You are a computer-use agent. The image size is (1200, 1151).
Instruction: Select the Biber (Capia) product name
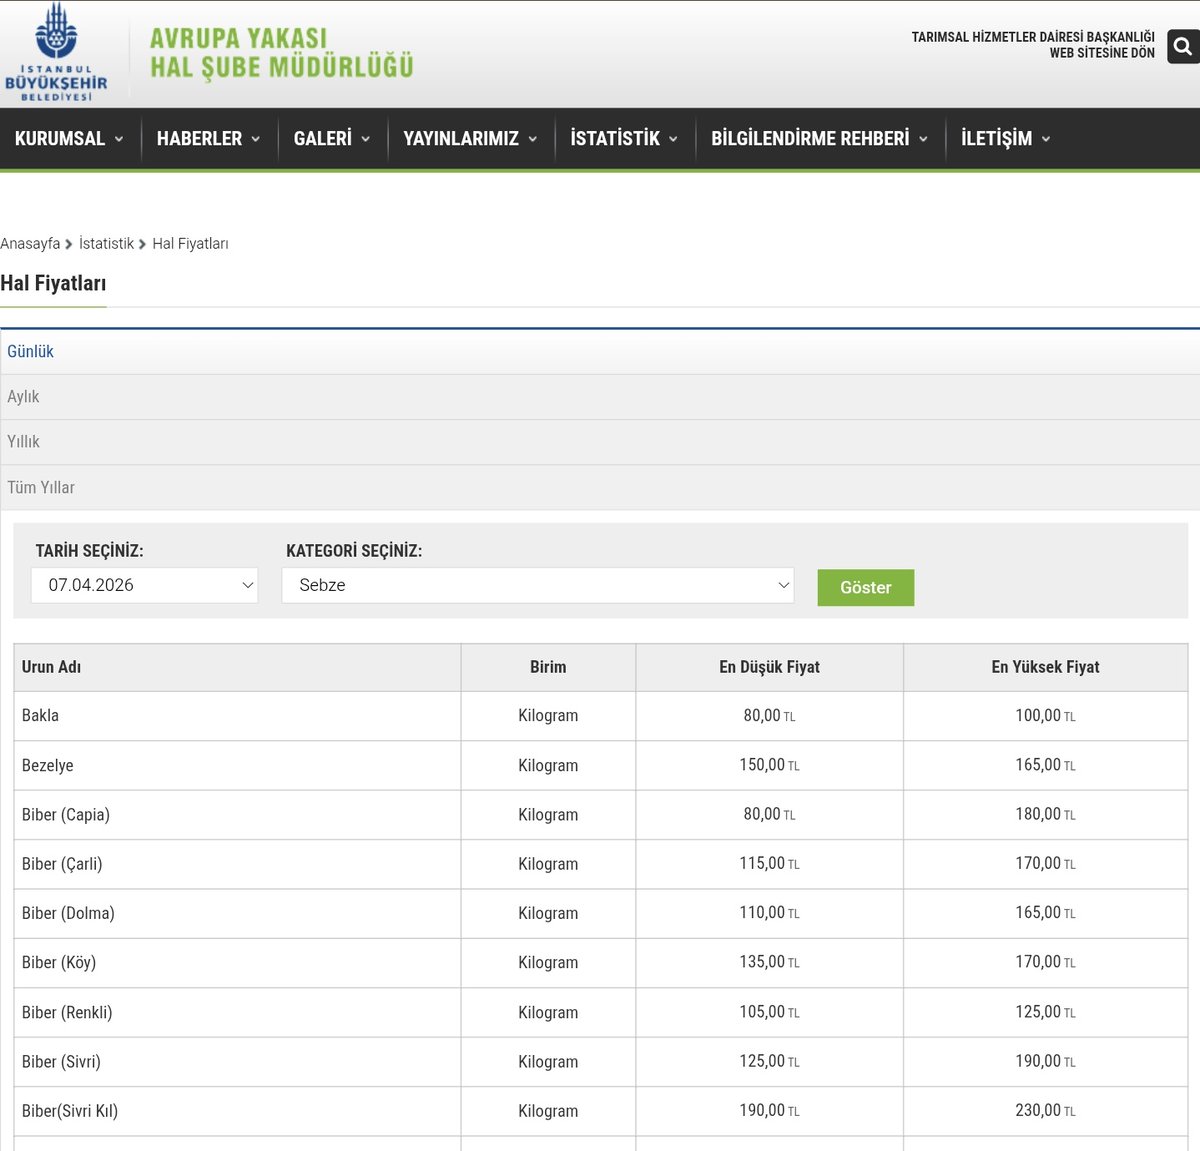click(x=66, y=815)
